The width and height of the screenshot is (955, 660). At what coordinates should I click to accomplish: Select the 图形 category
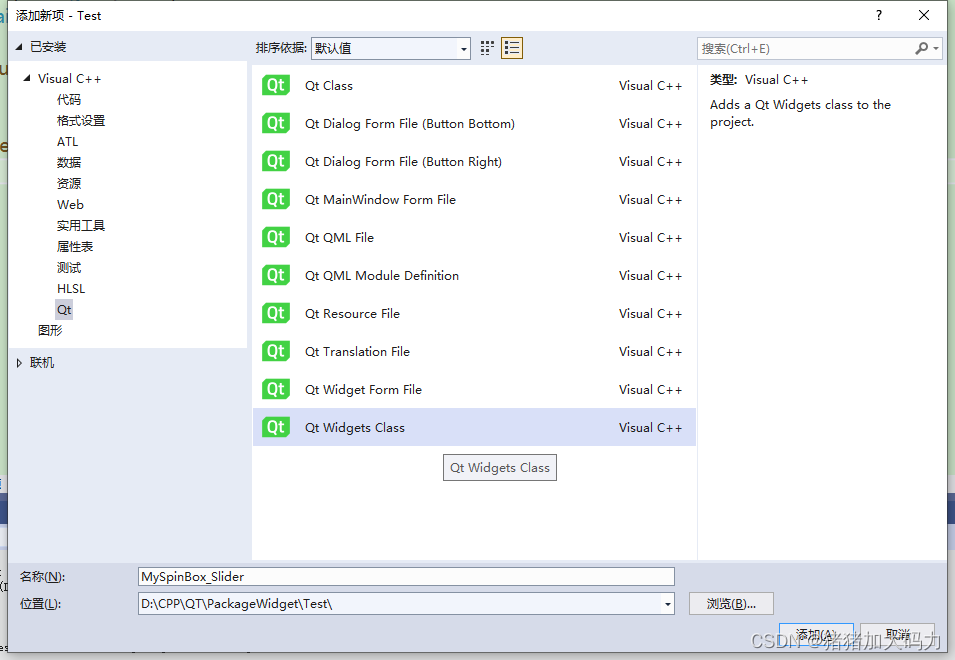[50, 331]
